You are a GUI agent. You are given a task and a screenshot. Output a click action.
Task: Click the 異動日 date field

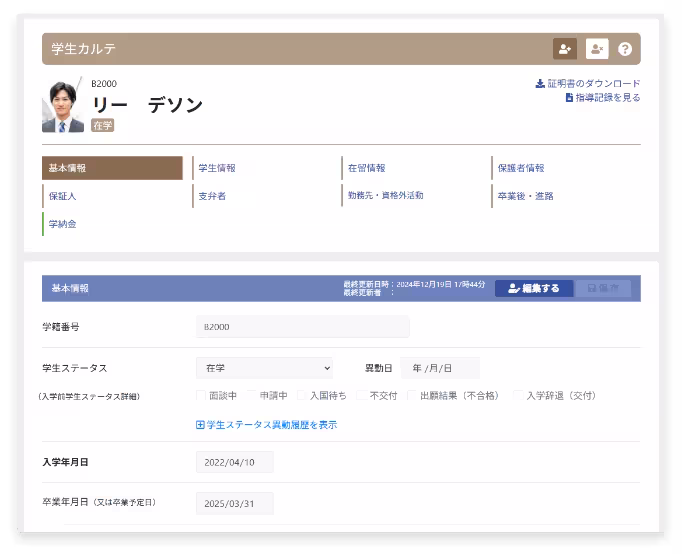click(440, 368)
